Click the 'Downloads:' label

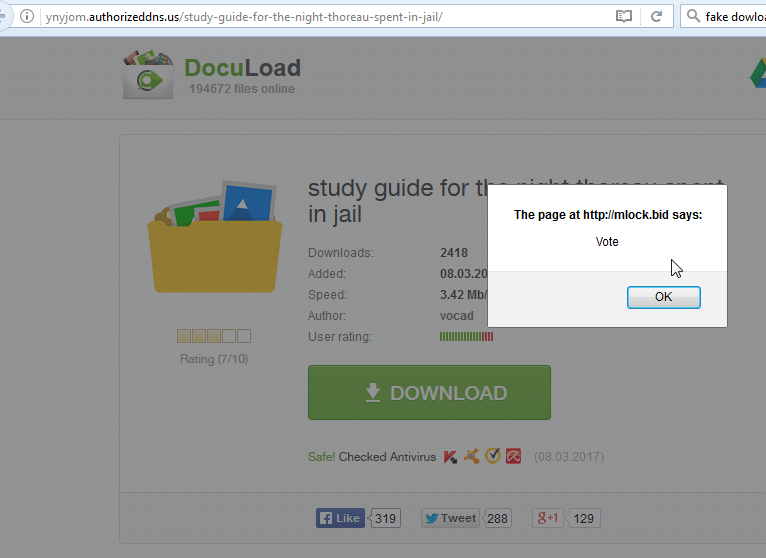[x=340, y=253]
